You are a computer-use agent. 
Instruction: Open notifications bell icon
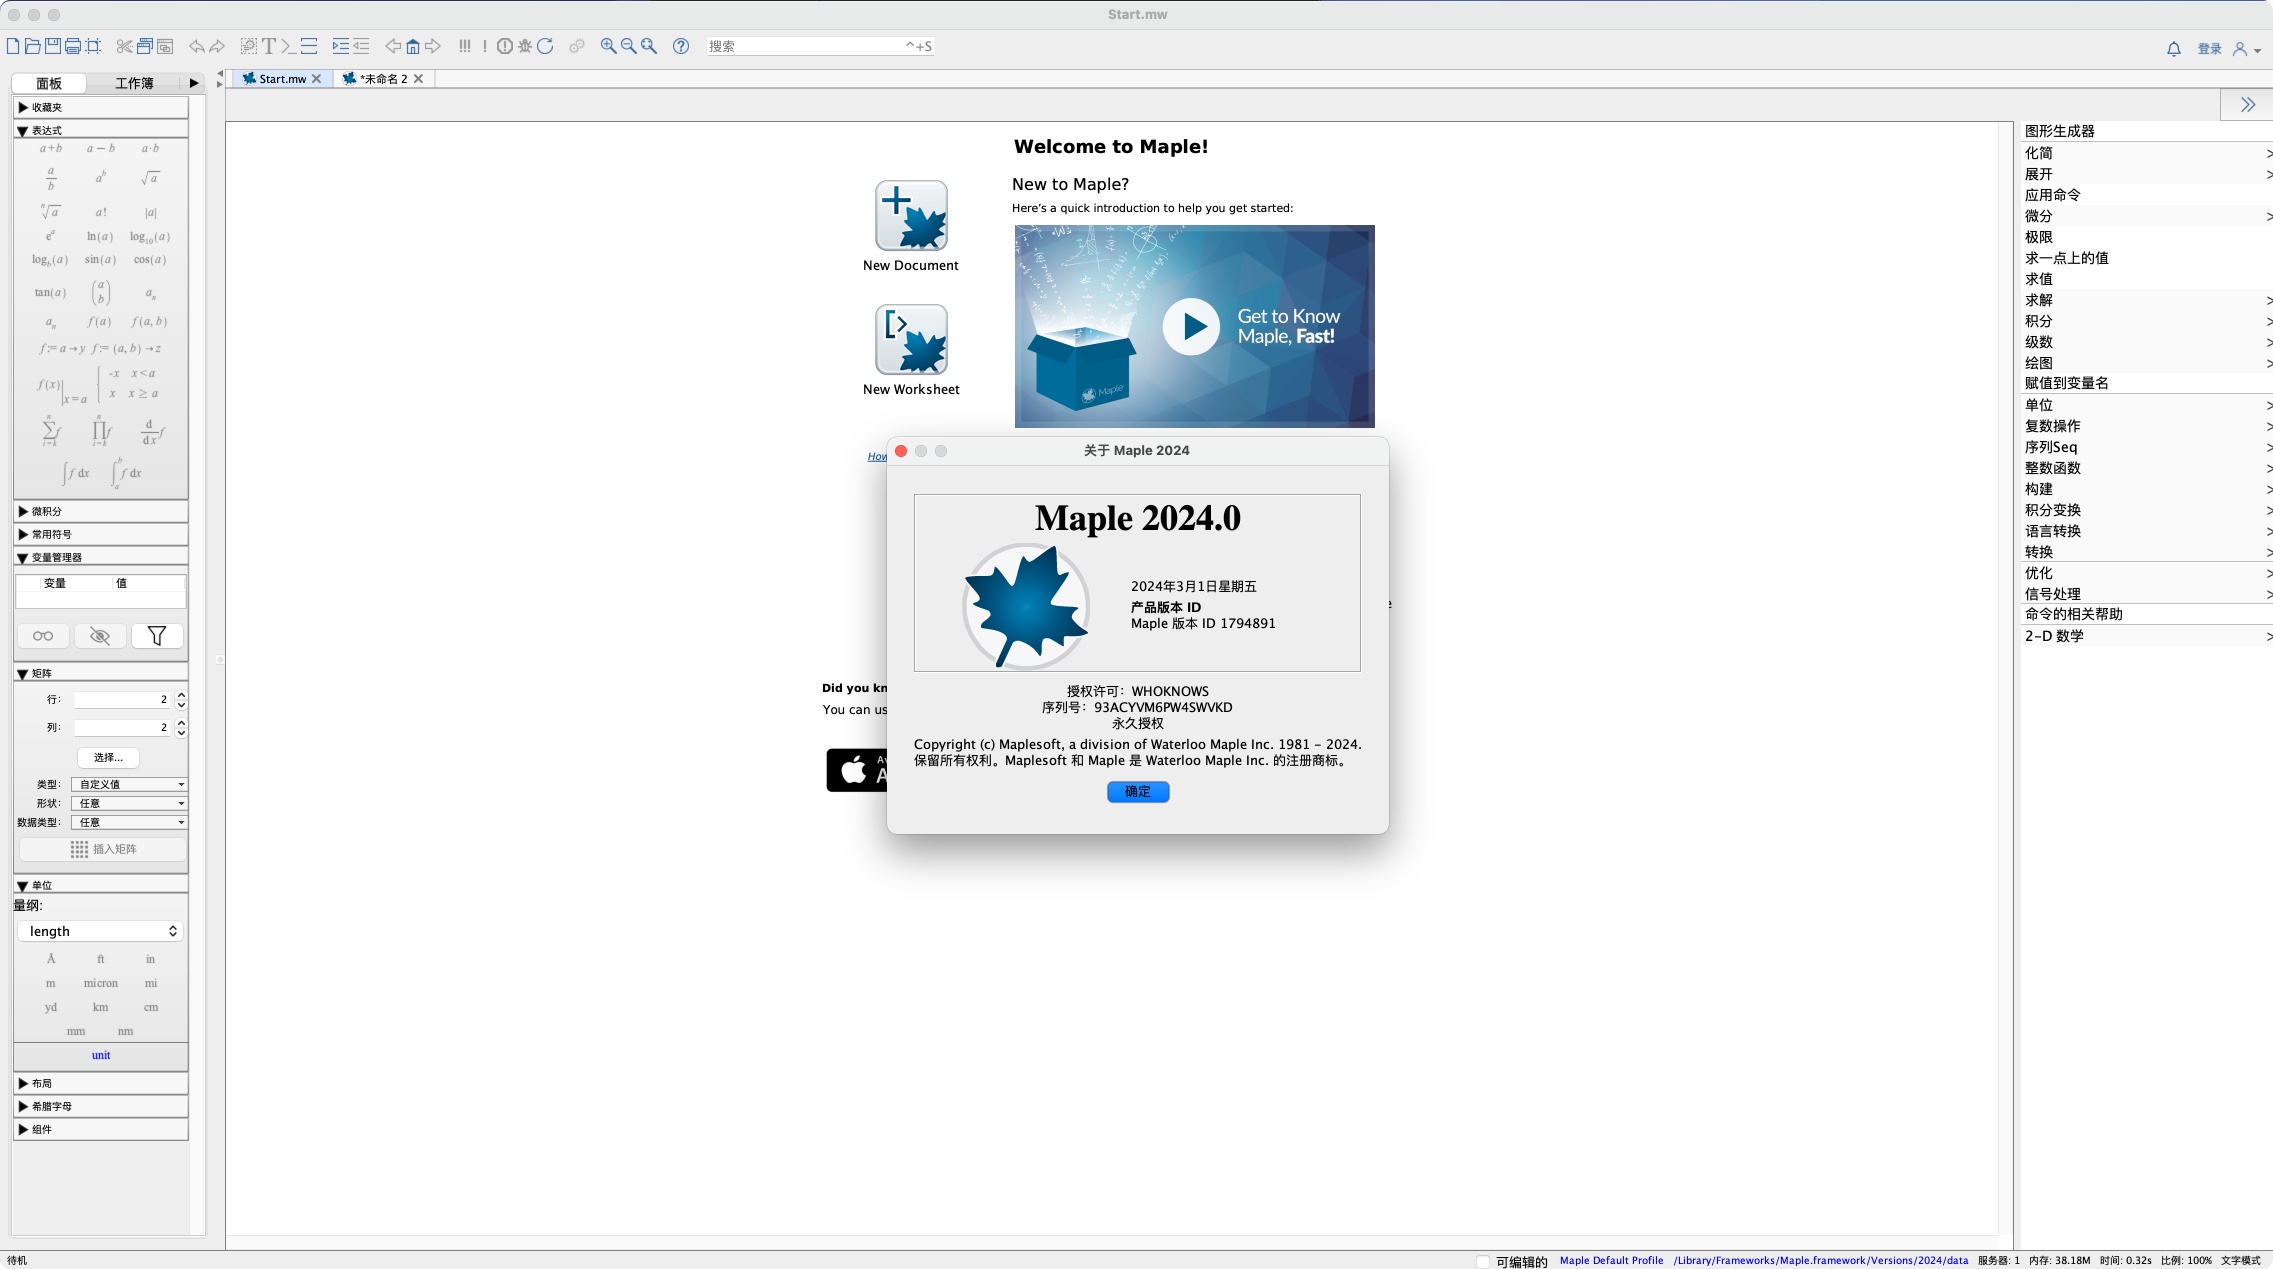click(2174, 49)
